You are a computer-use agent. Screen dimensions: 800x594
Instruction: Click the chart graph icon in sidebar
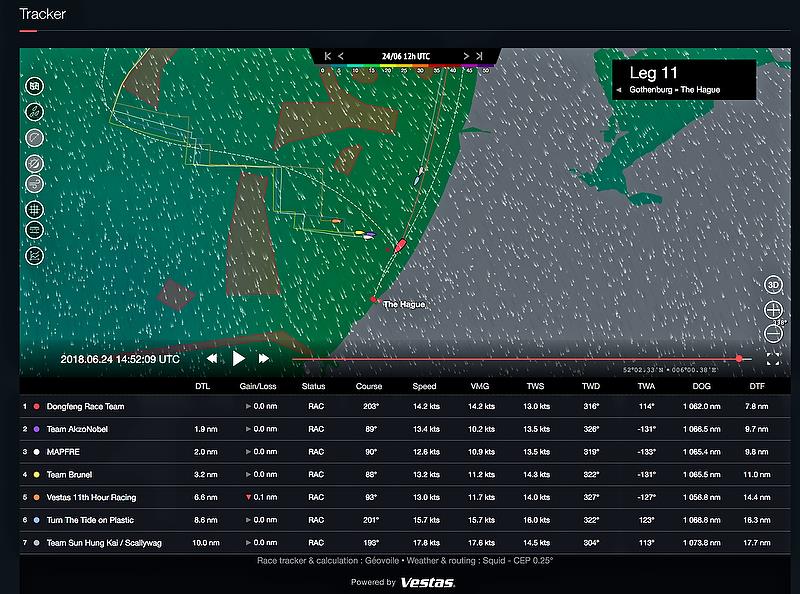34,256
